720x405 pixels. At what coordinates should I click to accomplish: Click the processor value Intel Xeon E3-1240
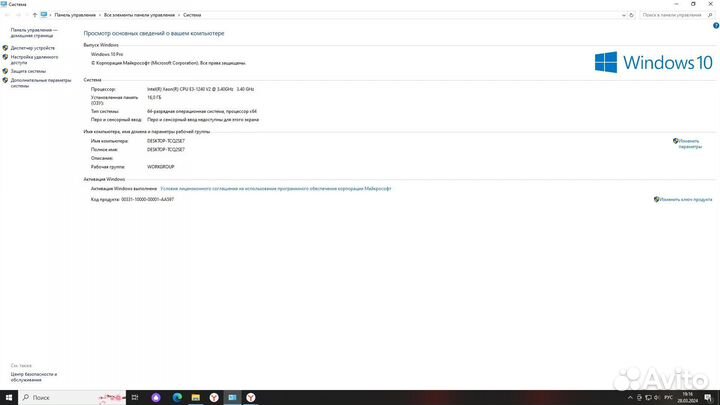pyautogui.click(x=200, y=89)
